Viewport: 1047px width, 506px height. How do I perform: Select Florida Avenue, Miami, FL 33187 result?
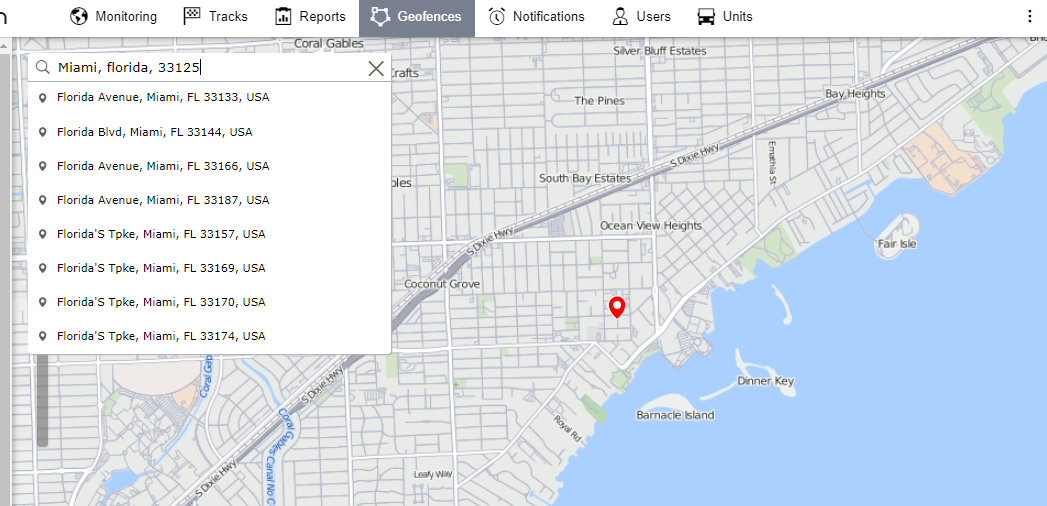point(163,200)
